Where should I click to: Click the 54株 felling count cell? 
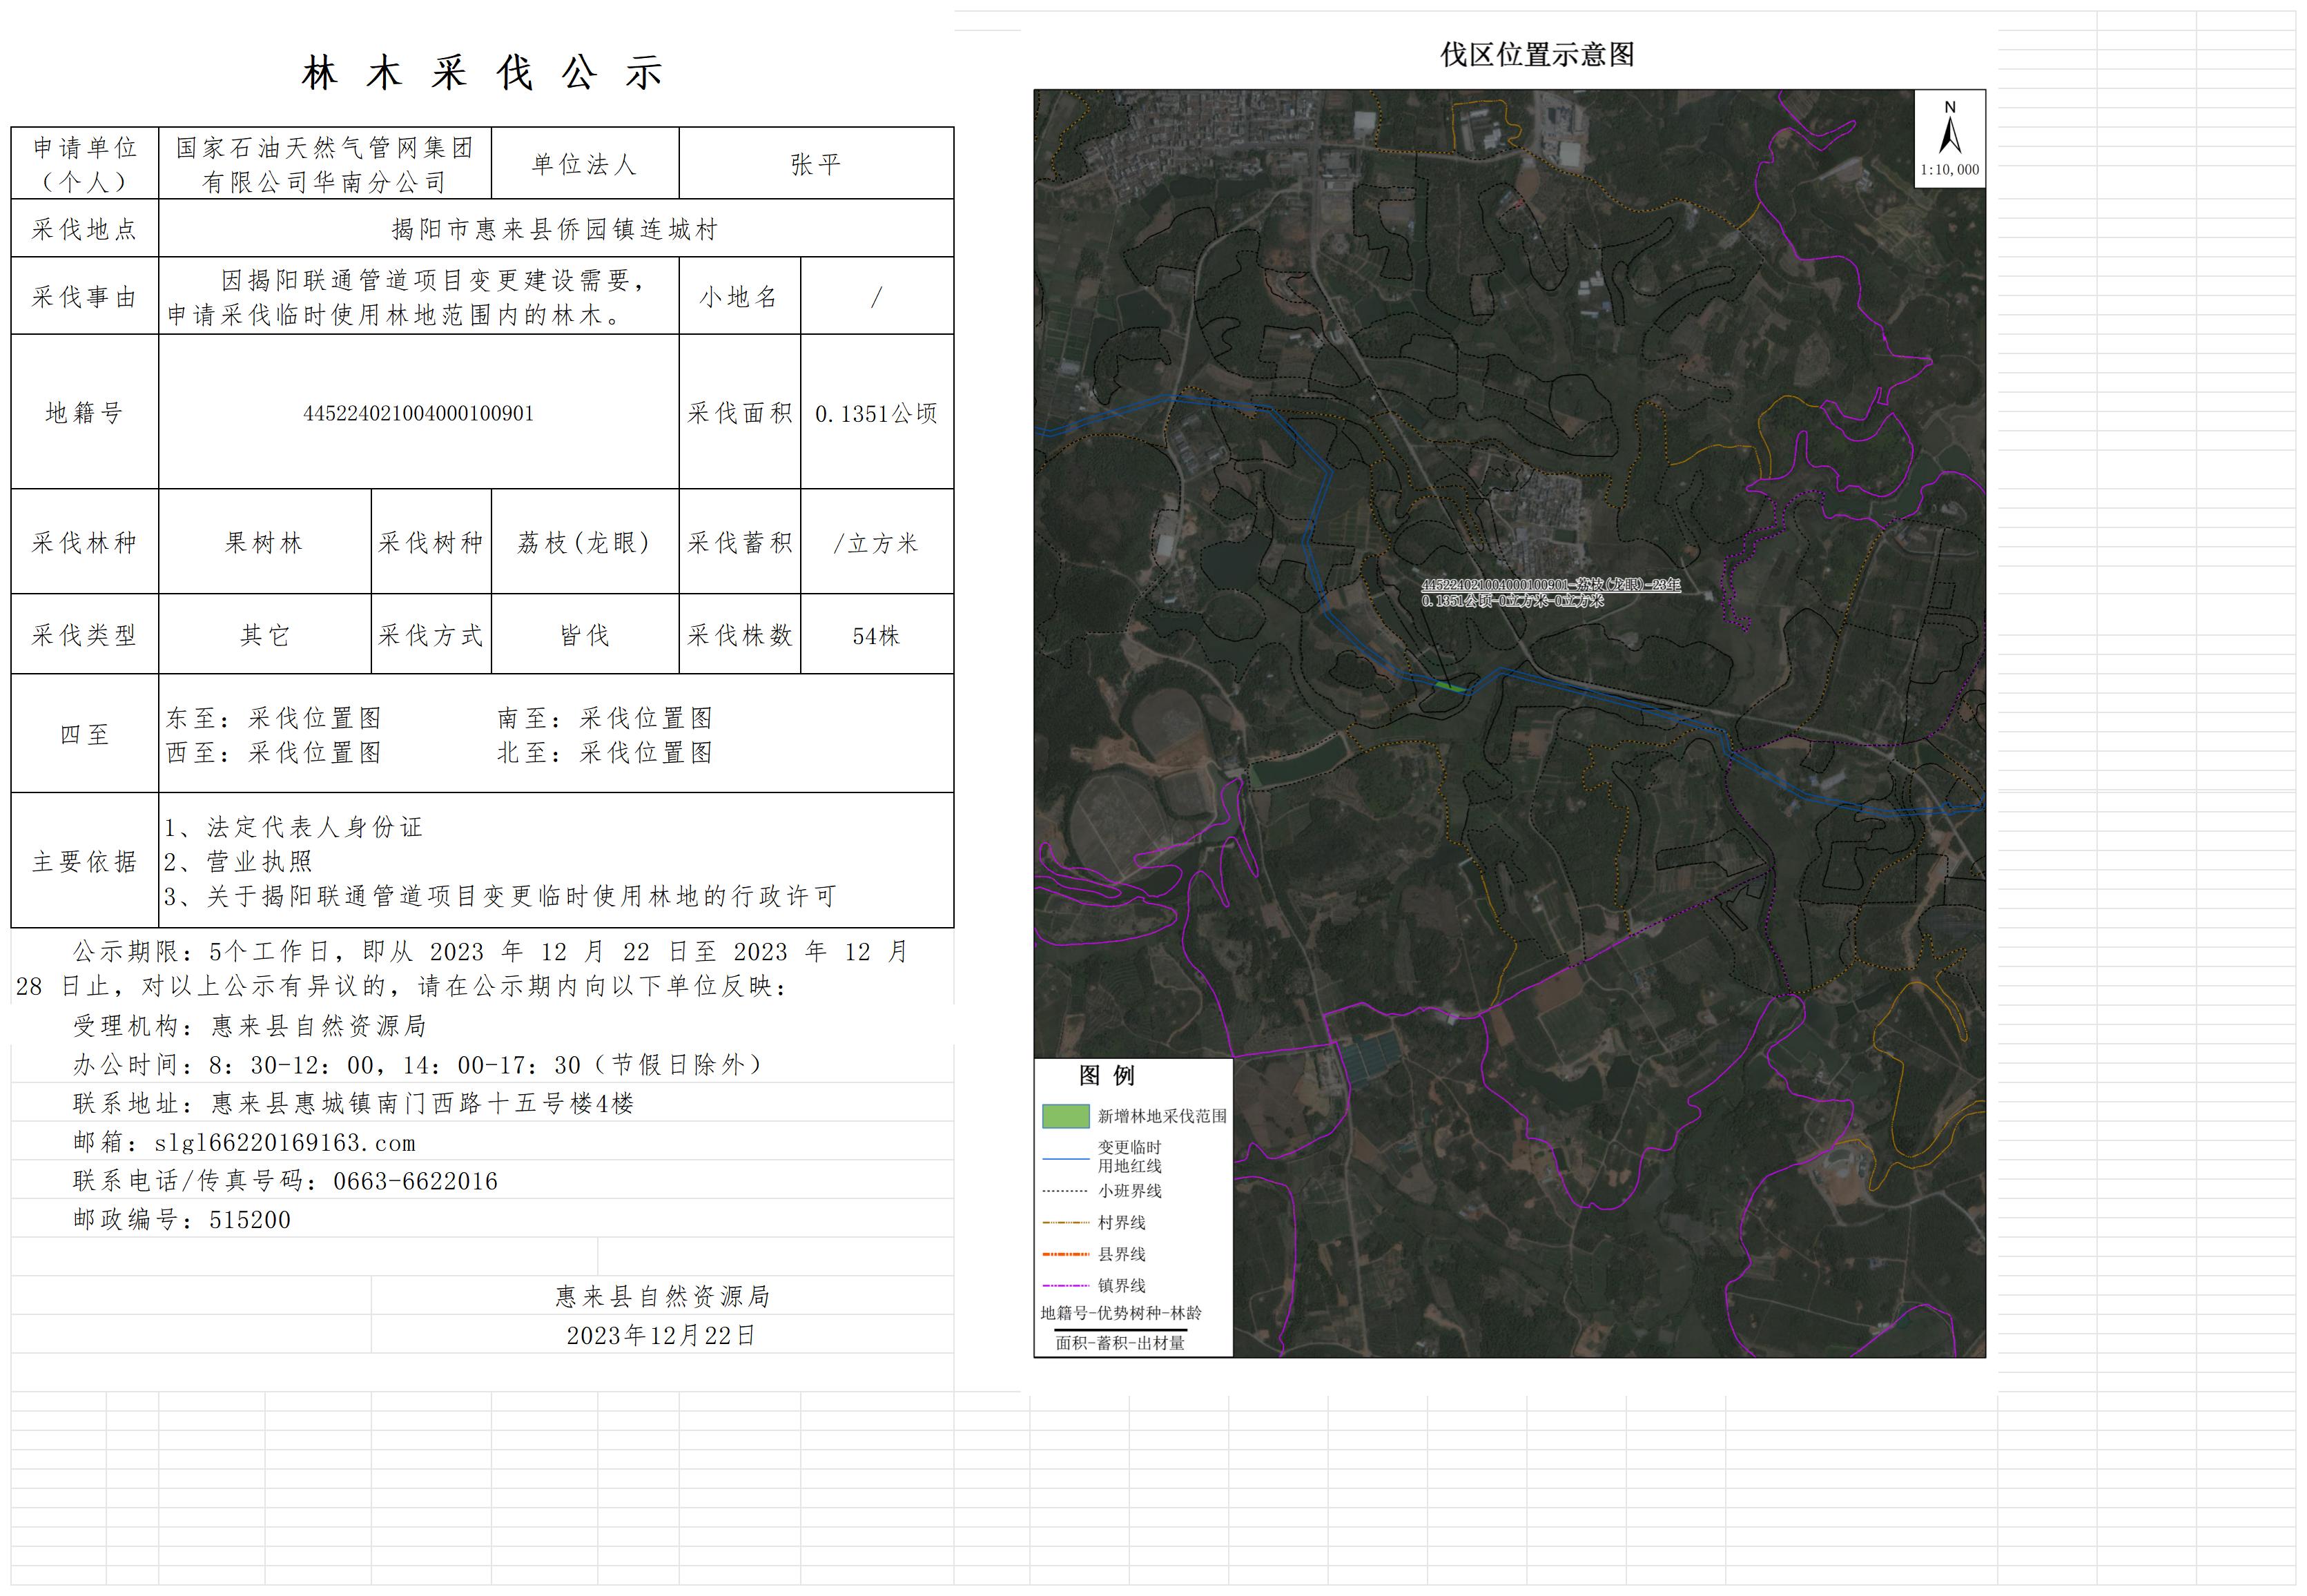pos(876,636)
